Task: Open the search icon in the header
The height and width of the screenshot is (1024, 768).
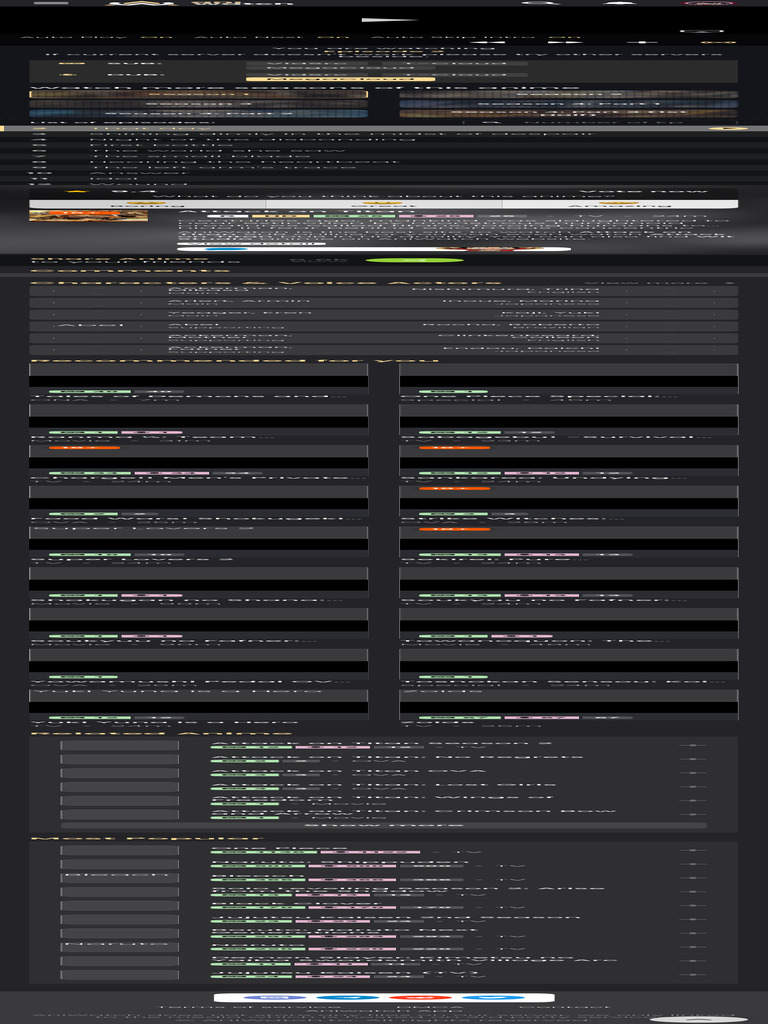Action: point(543,3)
